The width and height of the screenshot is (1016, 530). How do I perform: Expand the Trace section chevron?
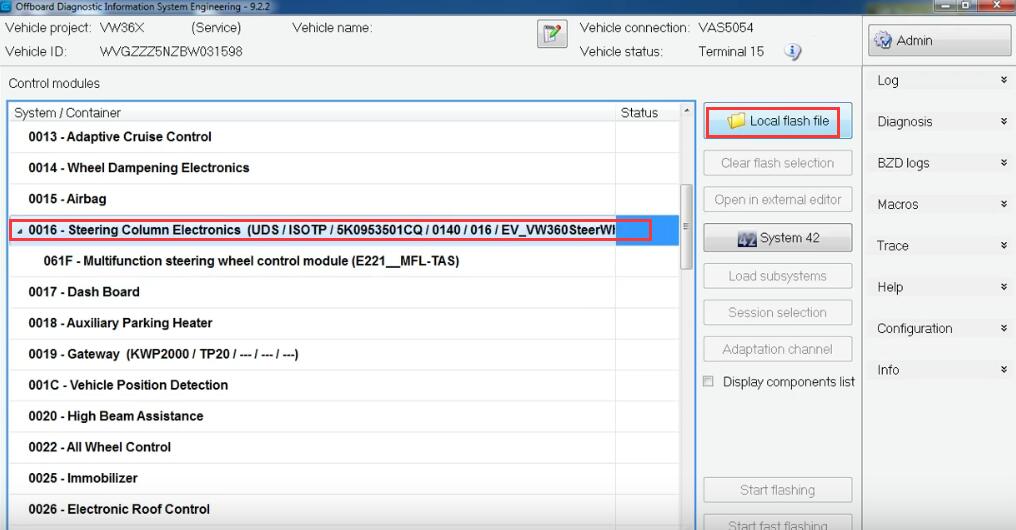(x=1003, y=246)
